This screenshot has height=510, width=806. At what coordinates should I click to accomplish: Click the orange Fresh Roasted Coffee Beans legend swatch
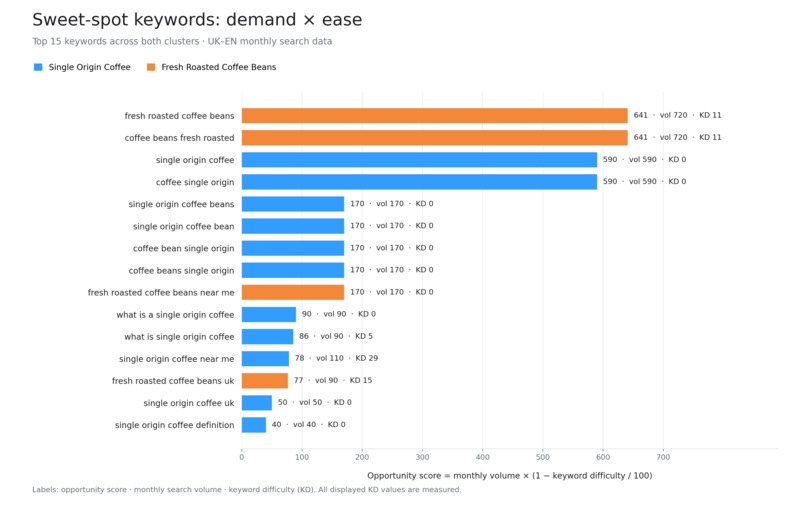click(151, 67)
